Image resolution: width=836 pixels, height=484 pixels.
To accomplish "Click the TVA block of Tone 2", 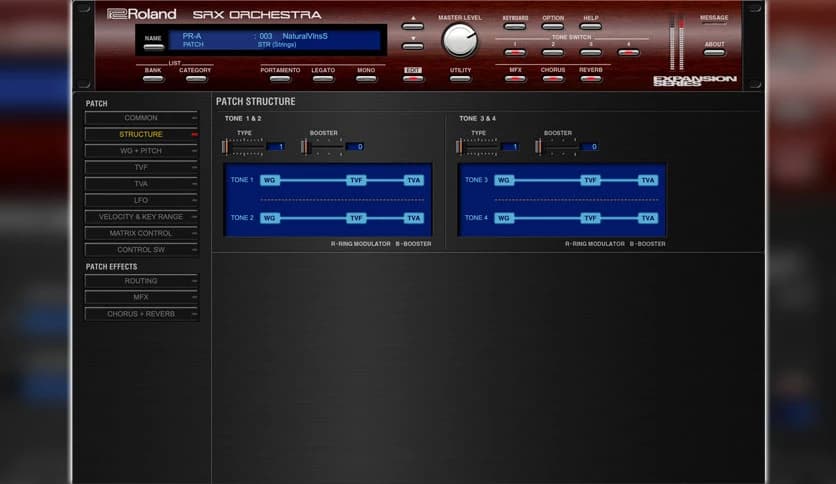I will (x=414, y=218).
